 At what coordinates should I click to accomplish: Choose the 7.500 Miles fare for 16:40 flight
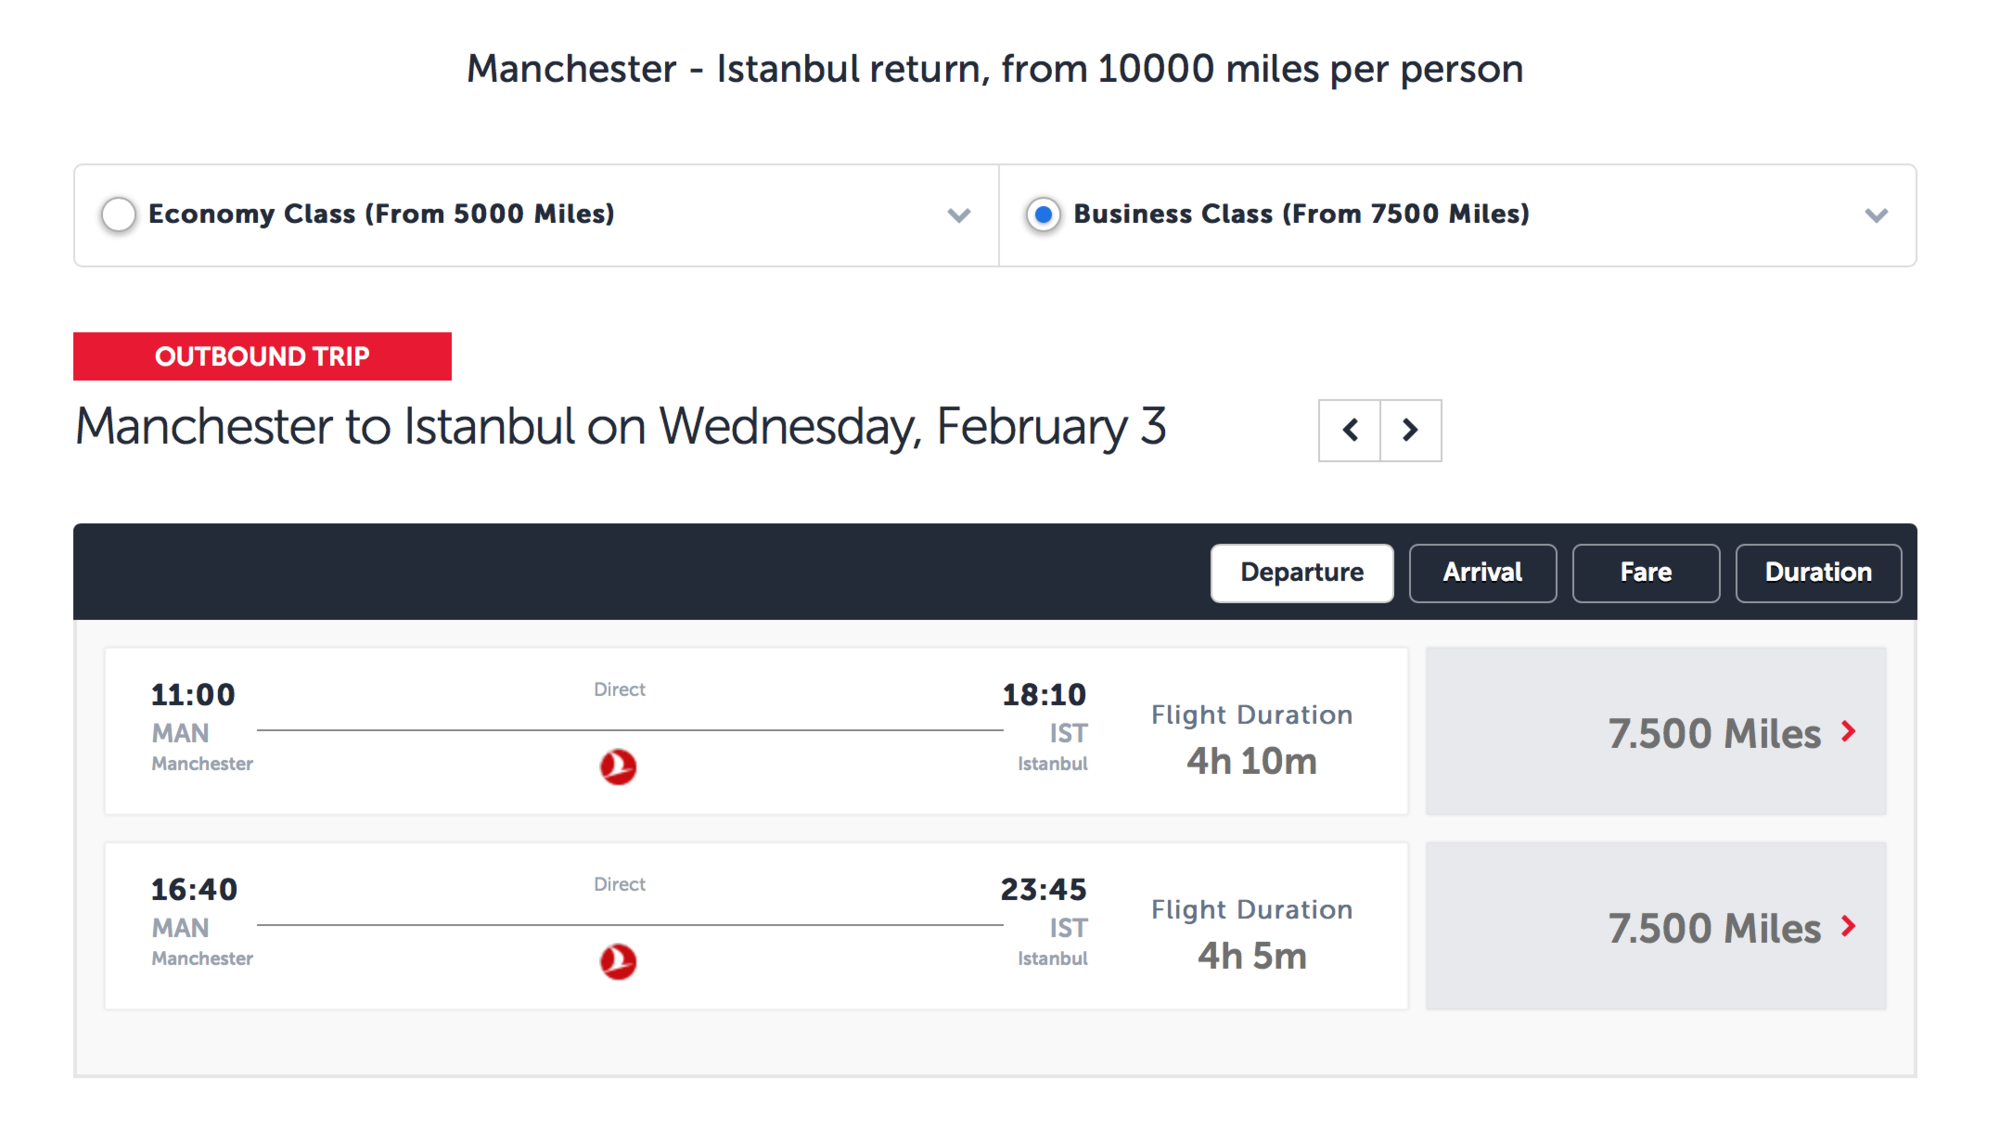[1656, 926]
